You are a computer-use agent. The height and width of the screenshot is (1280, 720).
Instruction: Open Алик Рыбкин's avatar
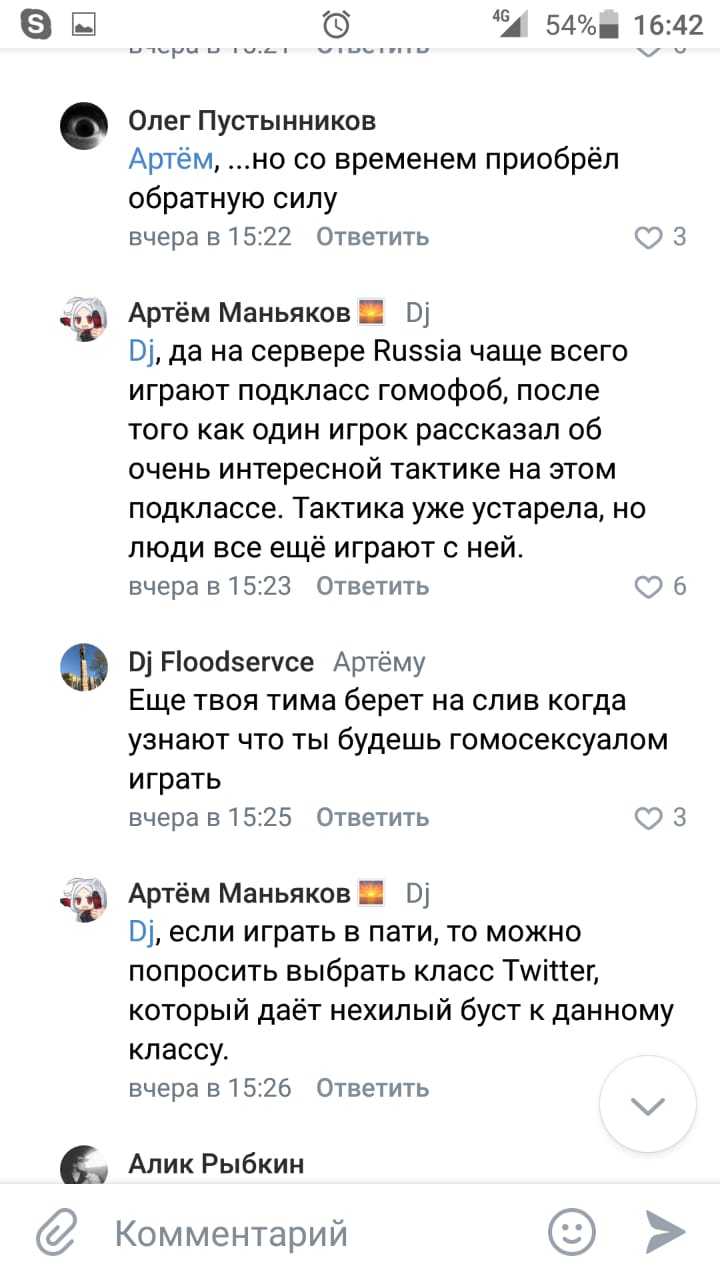click(84, 1166)
